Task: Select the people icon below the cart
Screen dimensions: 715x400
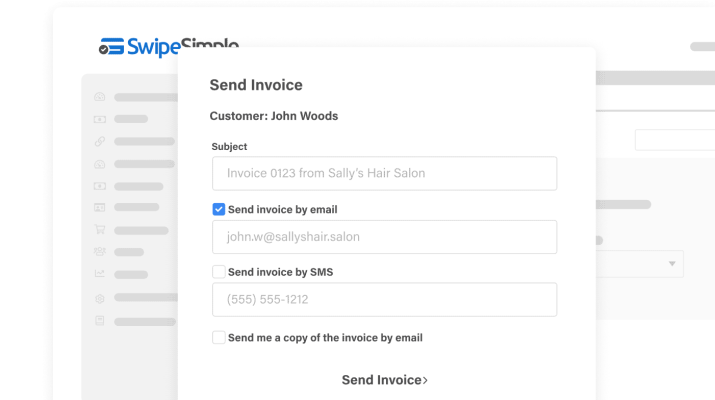Action: 99,252
